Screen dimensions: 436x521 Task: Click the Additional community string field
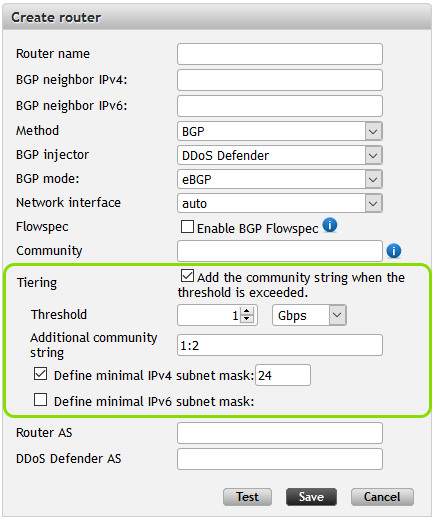(280, 345)
